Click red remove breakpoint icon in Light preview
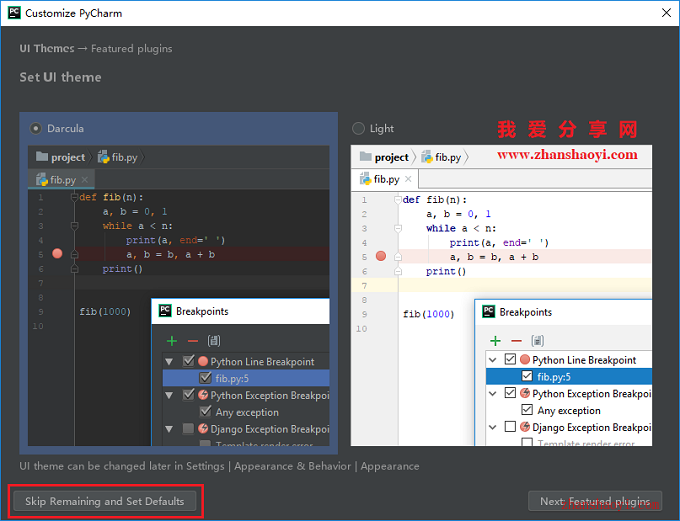Screen dimensions: 680x521 (516, 341)
